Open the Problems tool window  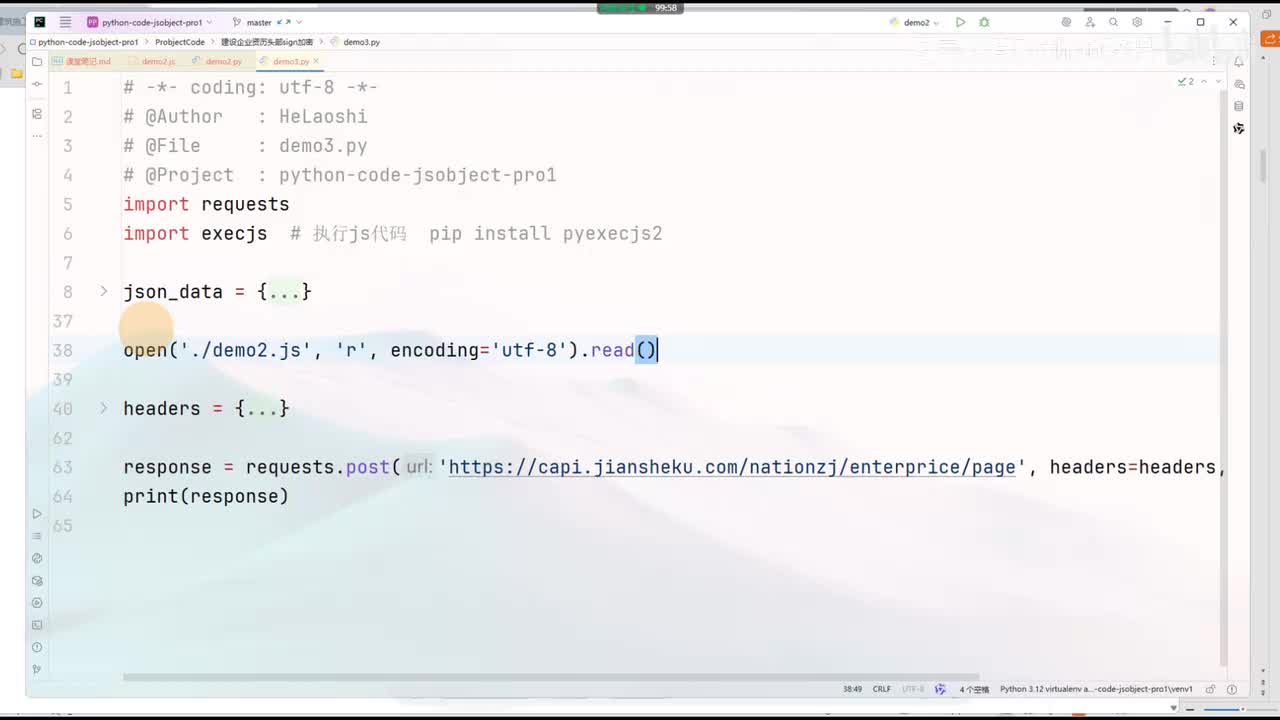pos(37,647)
